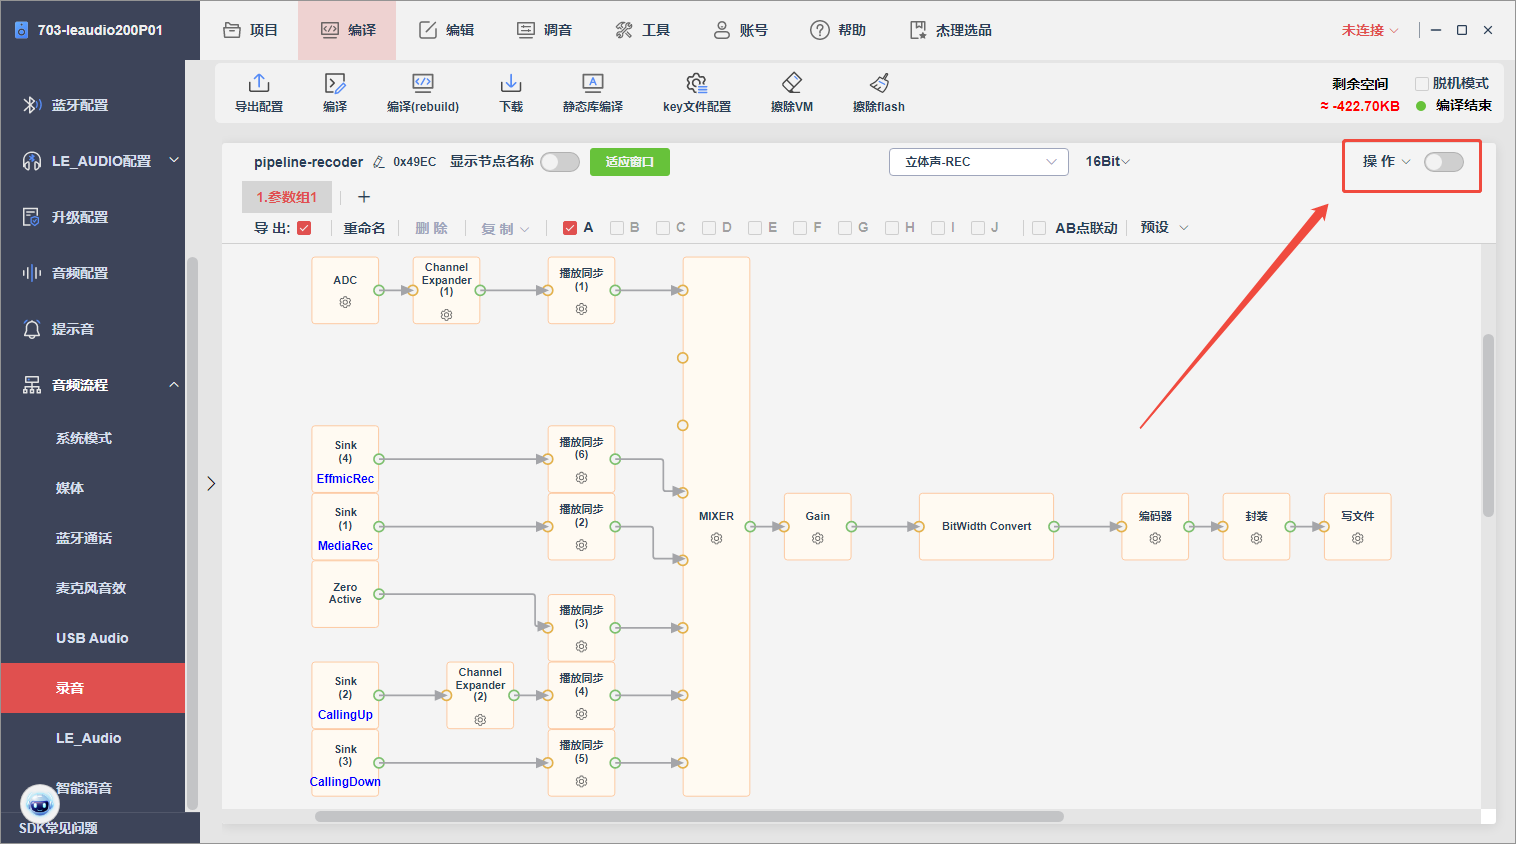
Task: Add a new parameter group tab
Action: [x=364, y=197]
